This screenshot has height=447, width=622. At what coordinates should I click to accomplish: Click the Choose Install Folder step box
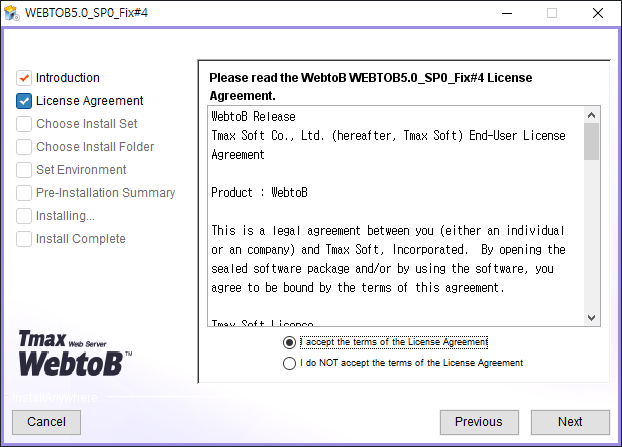click(24, 147)
